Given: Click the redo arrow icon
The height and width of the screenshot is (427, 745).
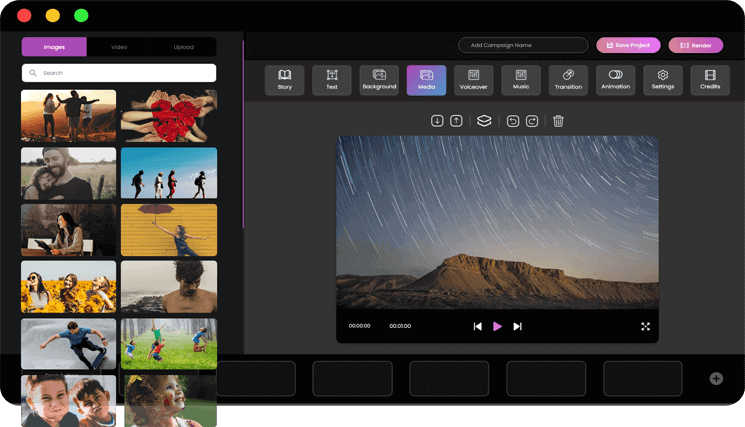Looking at the screenshot, I should 532,121.
